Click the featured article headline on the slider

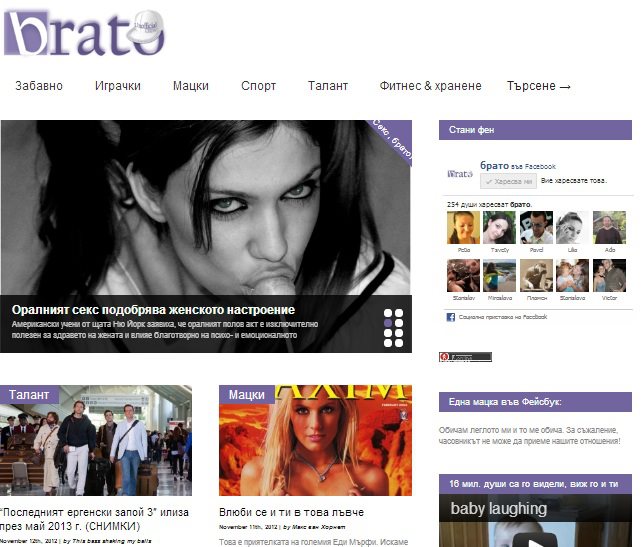coord(153,309)
